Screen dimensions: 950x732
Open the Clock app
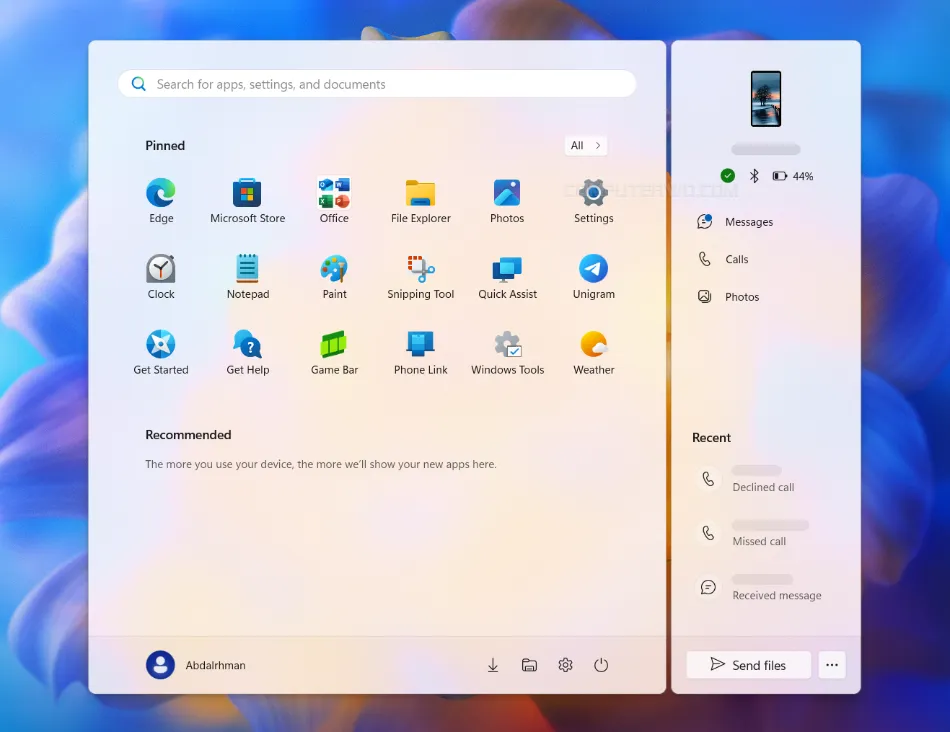(x=161, y=277)
